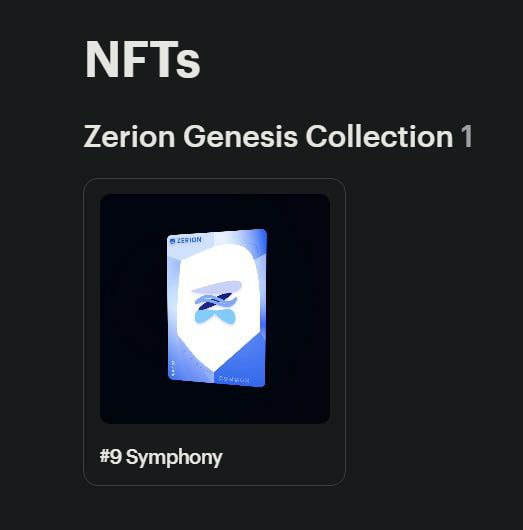This screenshot has width=523, height=530.
Task: Open the Symphony NFT thumbnail image
Action: click(x=215, y=309)
